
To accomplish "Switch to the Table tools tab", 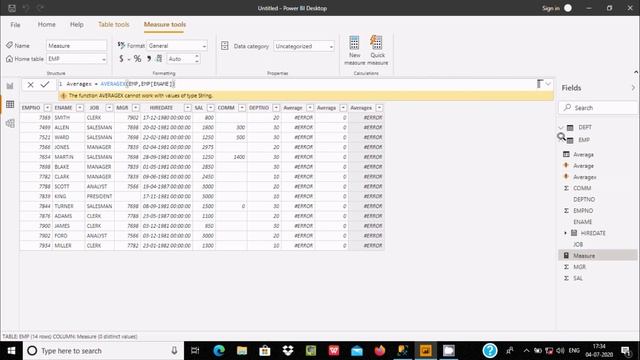I will [x=113, y=24].
